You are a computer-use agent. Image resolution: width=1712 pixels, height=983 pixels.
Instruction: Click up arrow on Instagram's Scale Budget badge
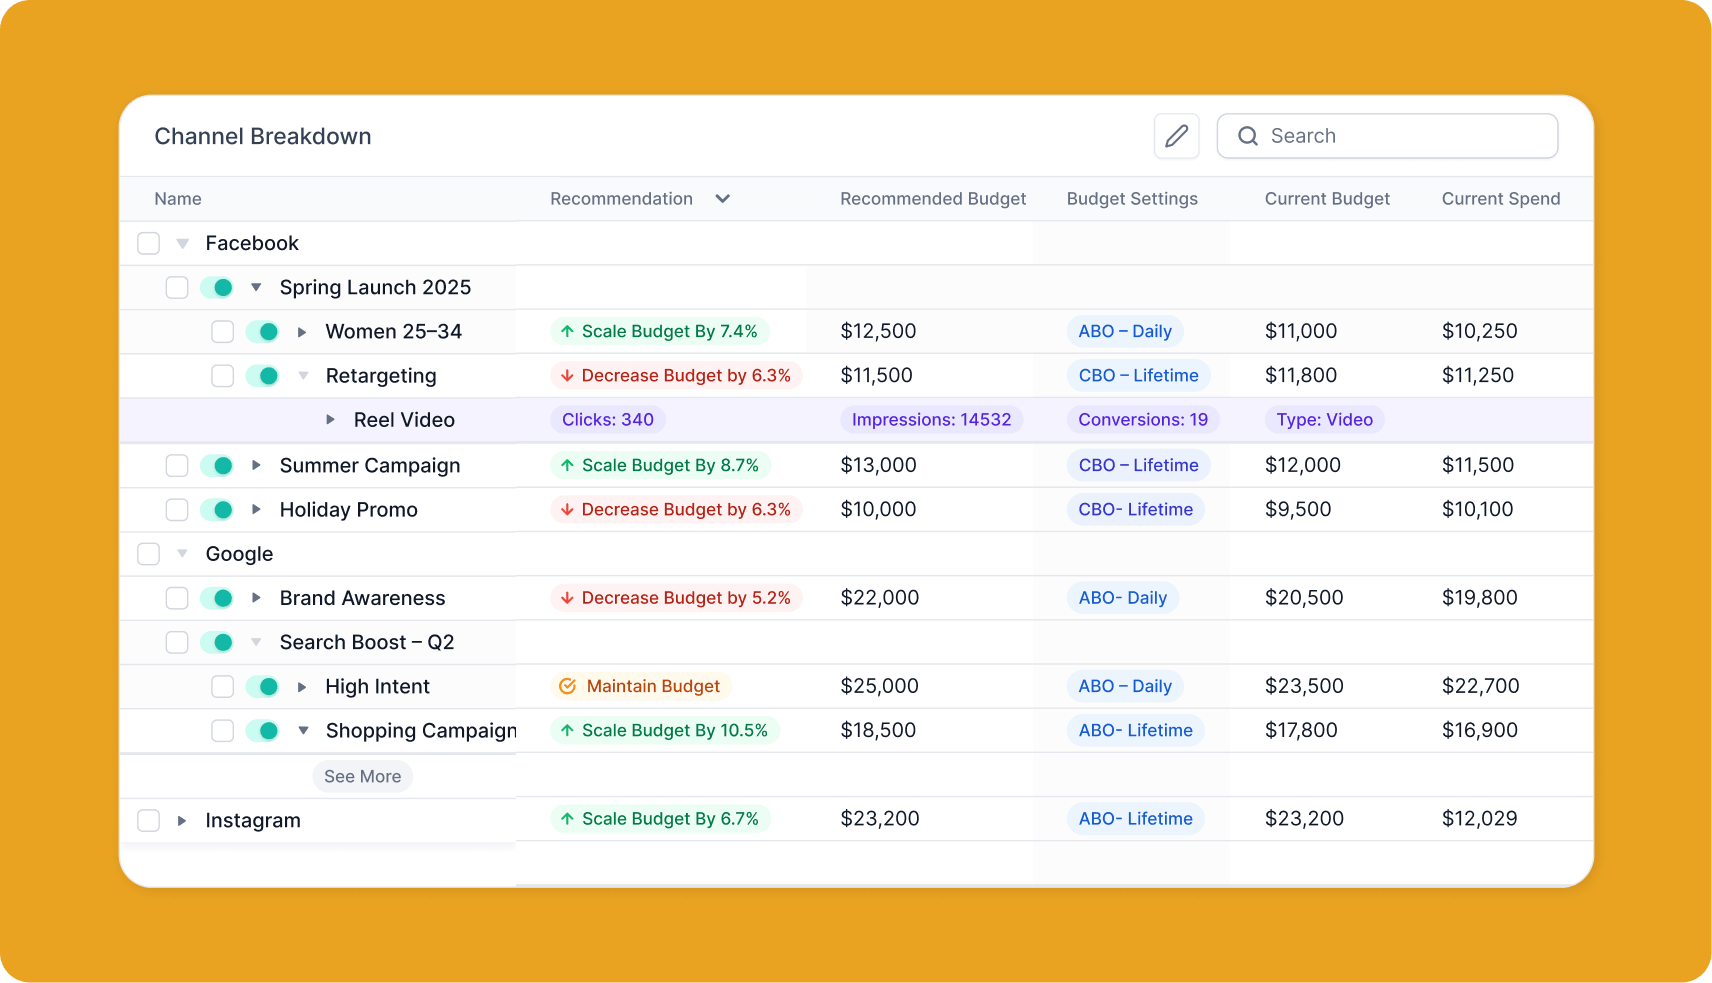pyautogui.click(x=567, y=819)
